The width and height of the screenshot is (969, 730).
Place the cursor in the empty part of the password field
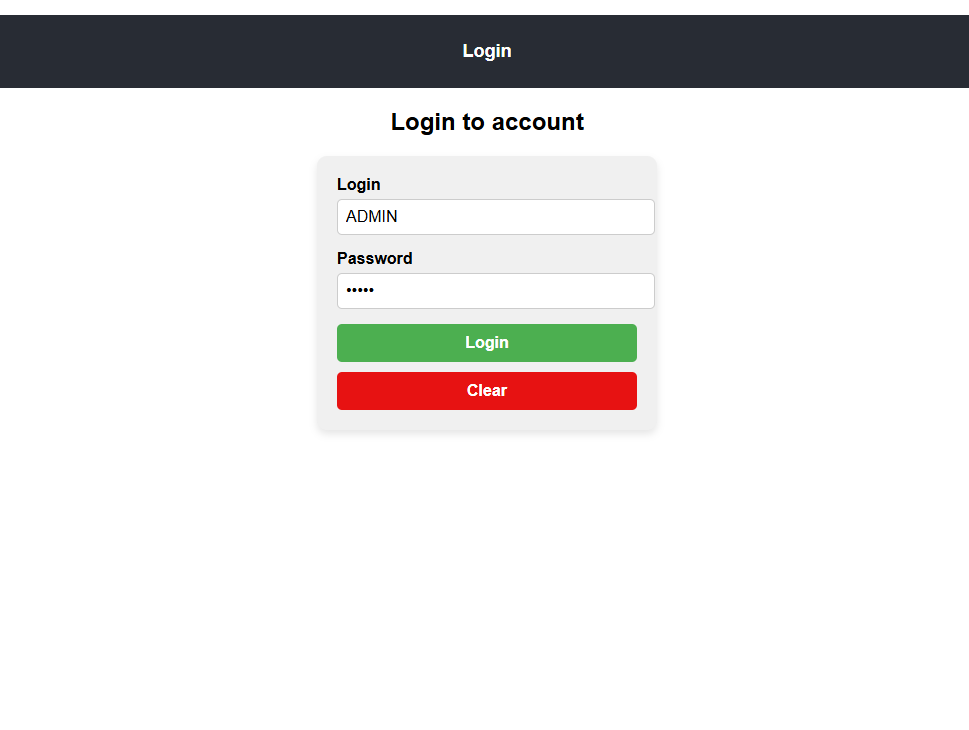coord(513,291)
